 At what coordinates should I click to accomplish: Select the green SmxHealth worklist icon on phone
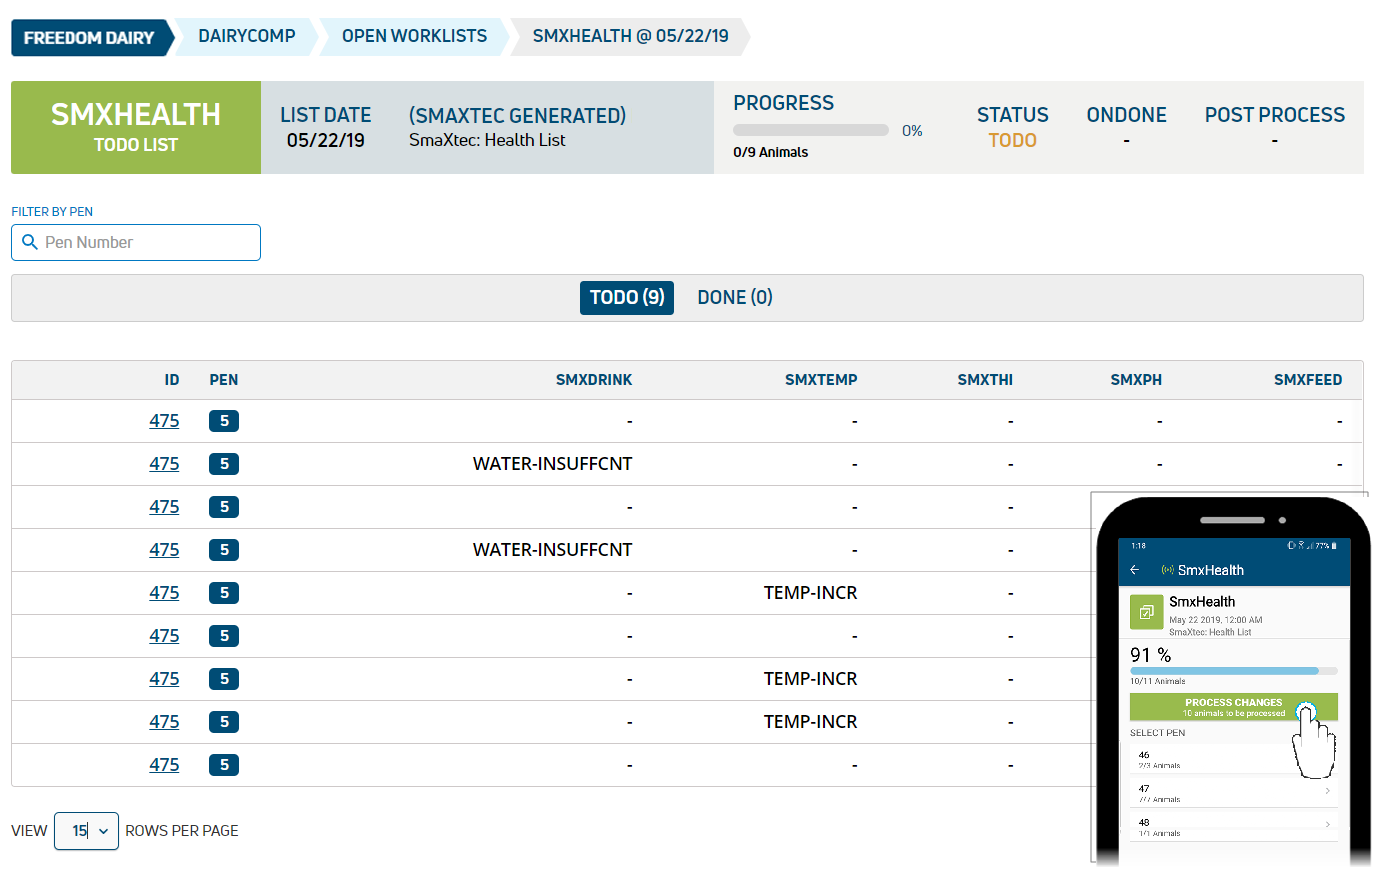(1145, 611)
